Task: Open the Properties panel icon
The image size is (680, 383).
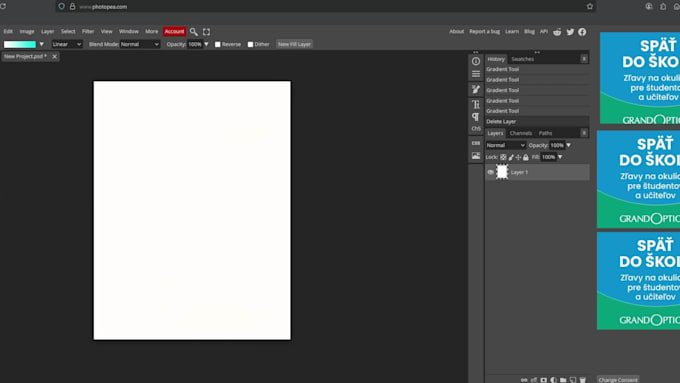Action: (x=476, y=74)
